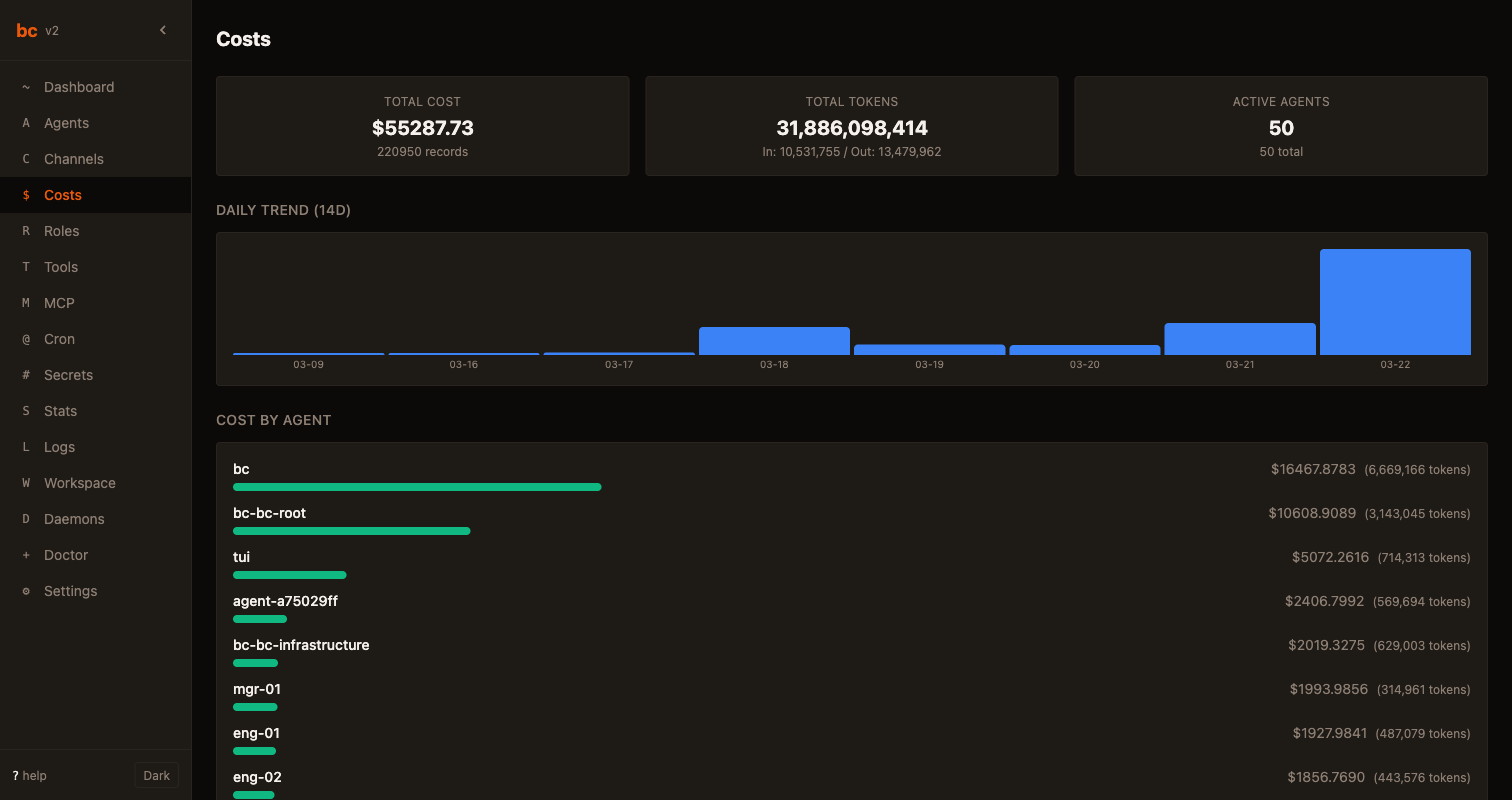Click the green cost bar for bc
This screenshot has width=1512, height=800.
click(x=417, y=487)
